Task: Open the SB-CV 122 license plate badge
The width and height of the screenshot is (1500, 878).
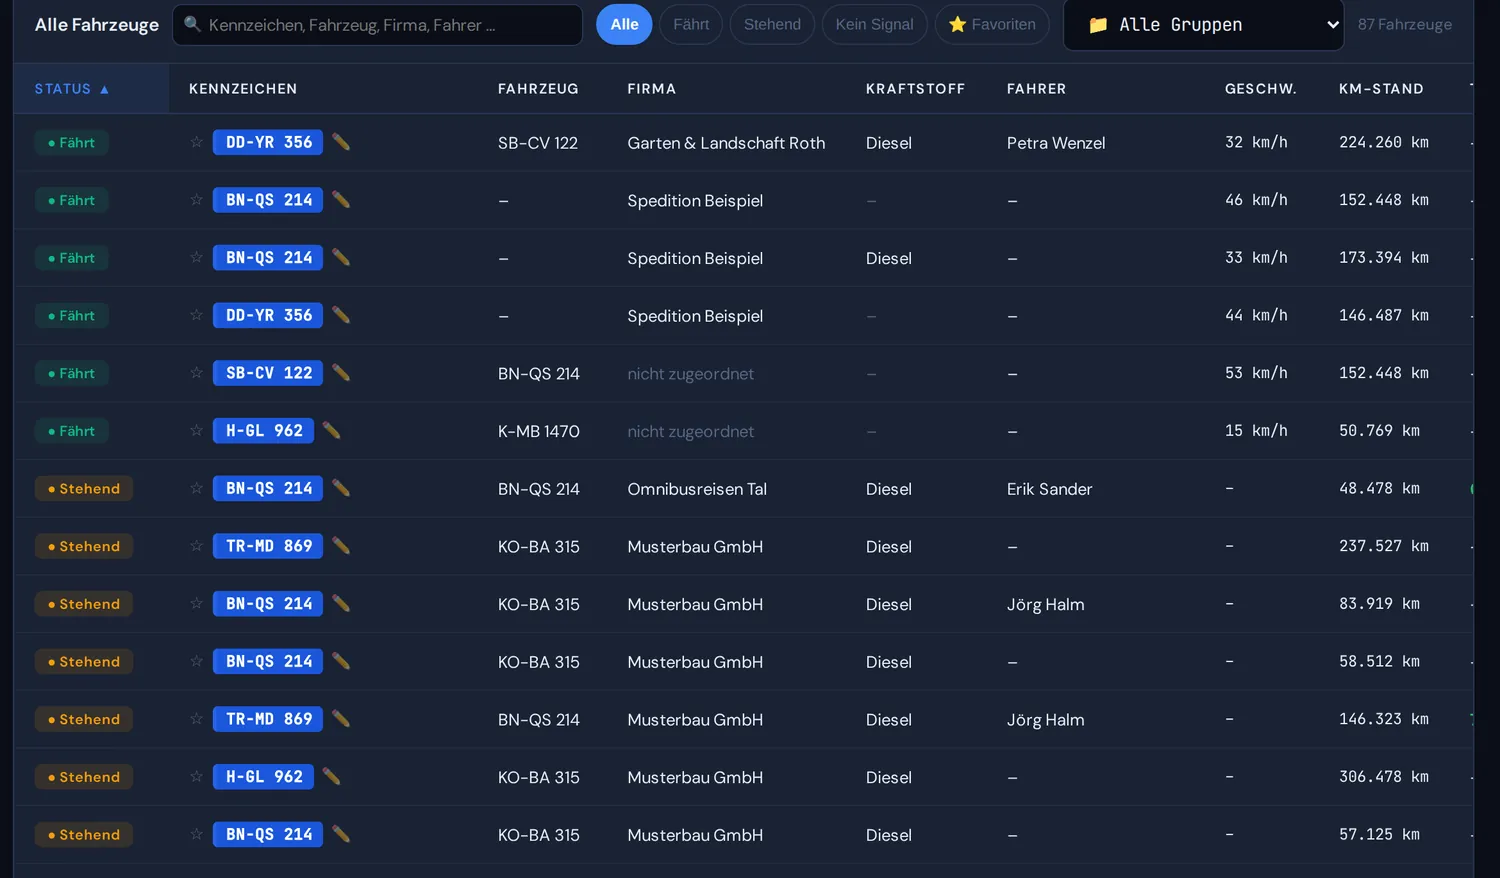Action: (x=268, y=373)
